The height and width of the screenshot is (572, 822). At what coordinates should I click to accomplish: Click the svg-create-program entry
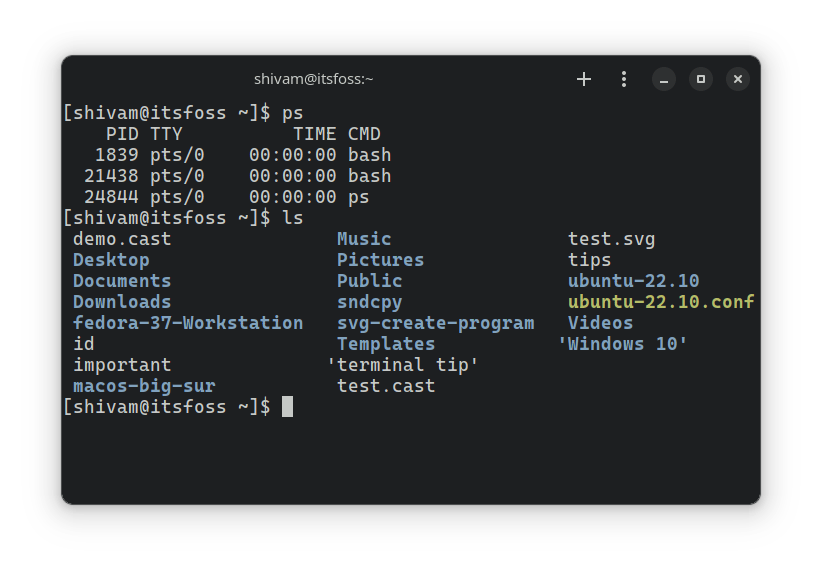coord(435,323)
